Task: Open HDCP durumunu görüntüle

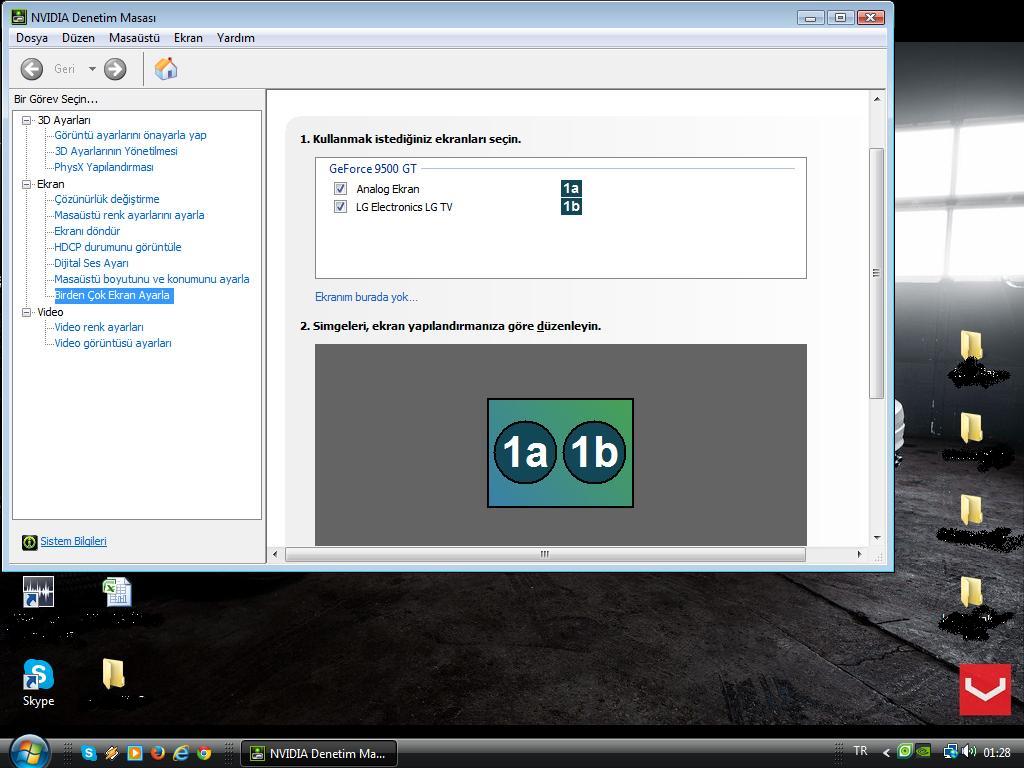Action: click(x=118, y=247)
